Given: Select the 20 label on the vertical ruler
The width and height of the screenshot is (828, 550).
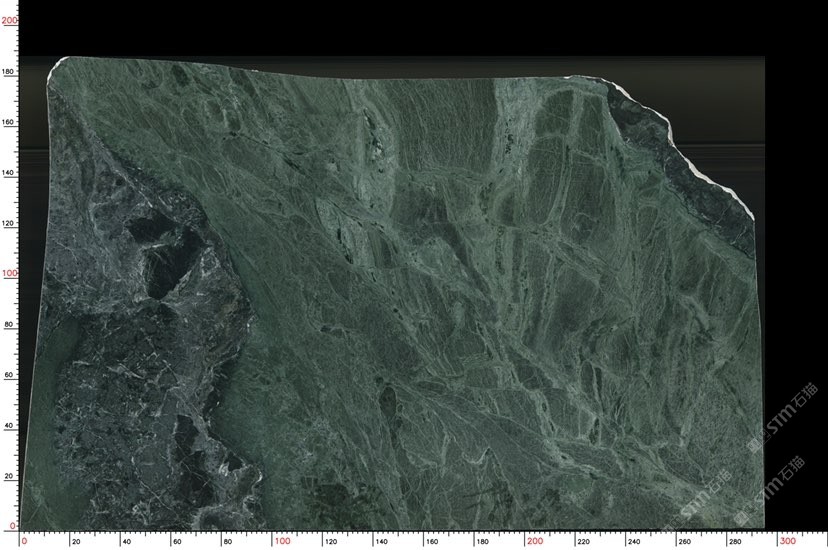Looking at the screenshot, I should tap(9, 476).
